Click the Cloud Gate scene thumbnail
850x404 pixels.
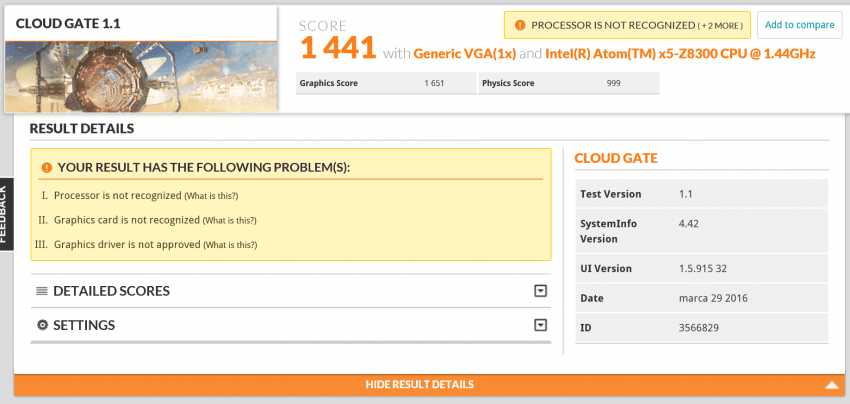point(141,76)
